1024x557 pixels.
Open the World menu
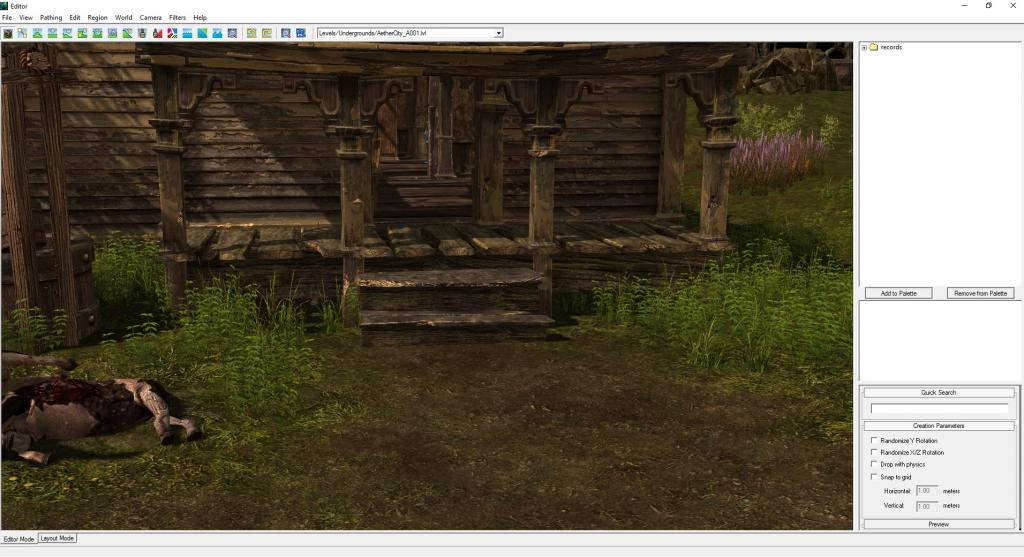tap(123, 18)
